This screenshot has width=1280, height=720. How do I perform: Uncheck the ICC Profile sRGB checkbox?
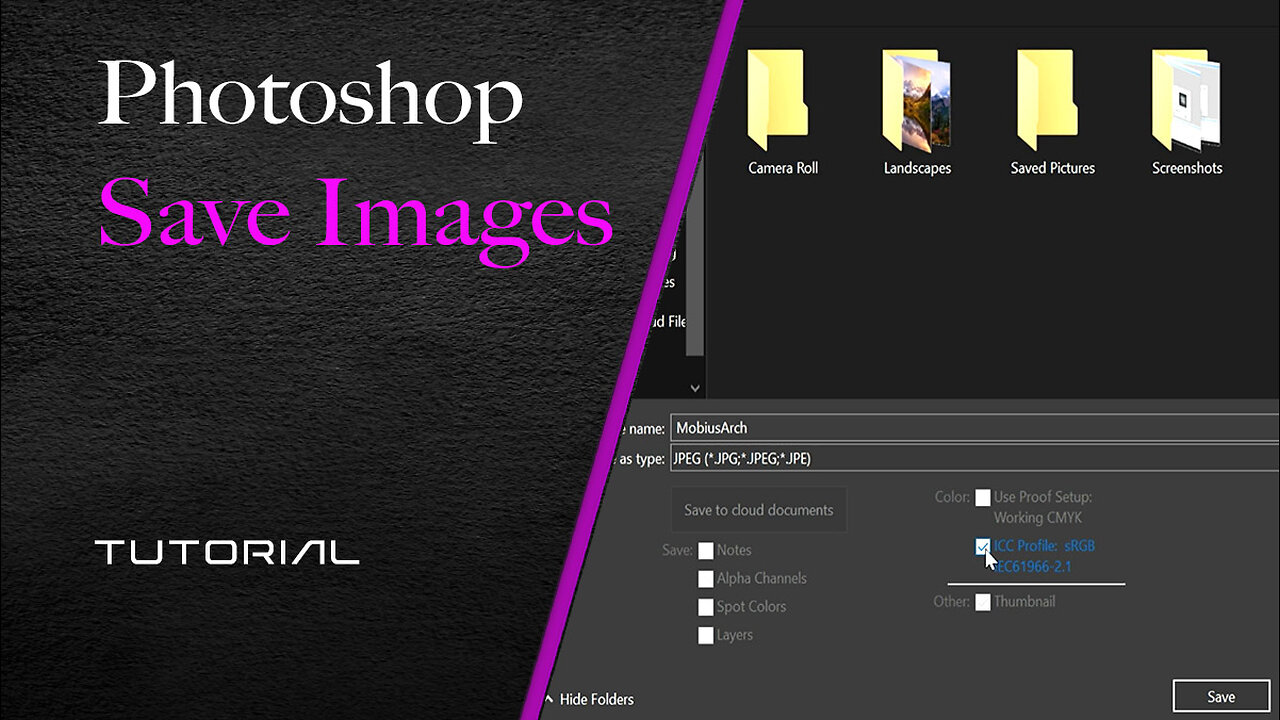(983, 546)
